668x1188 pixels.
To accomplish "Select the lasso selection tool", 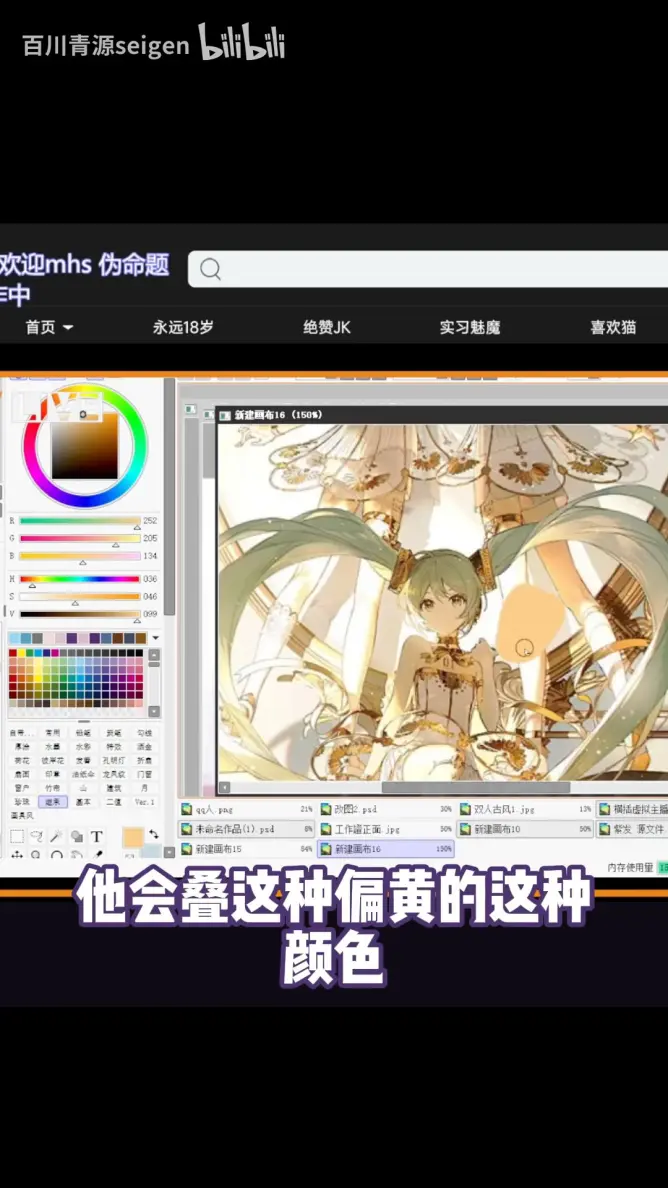I will 36,836.
